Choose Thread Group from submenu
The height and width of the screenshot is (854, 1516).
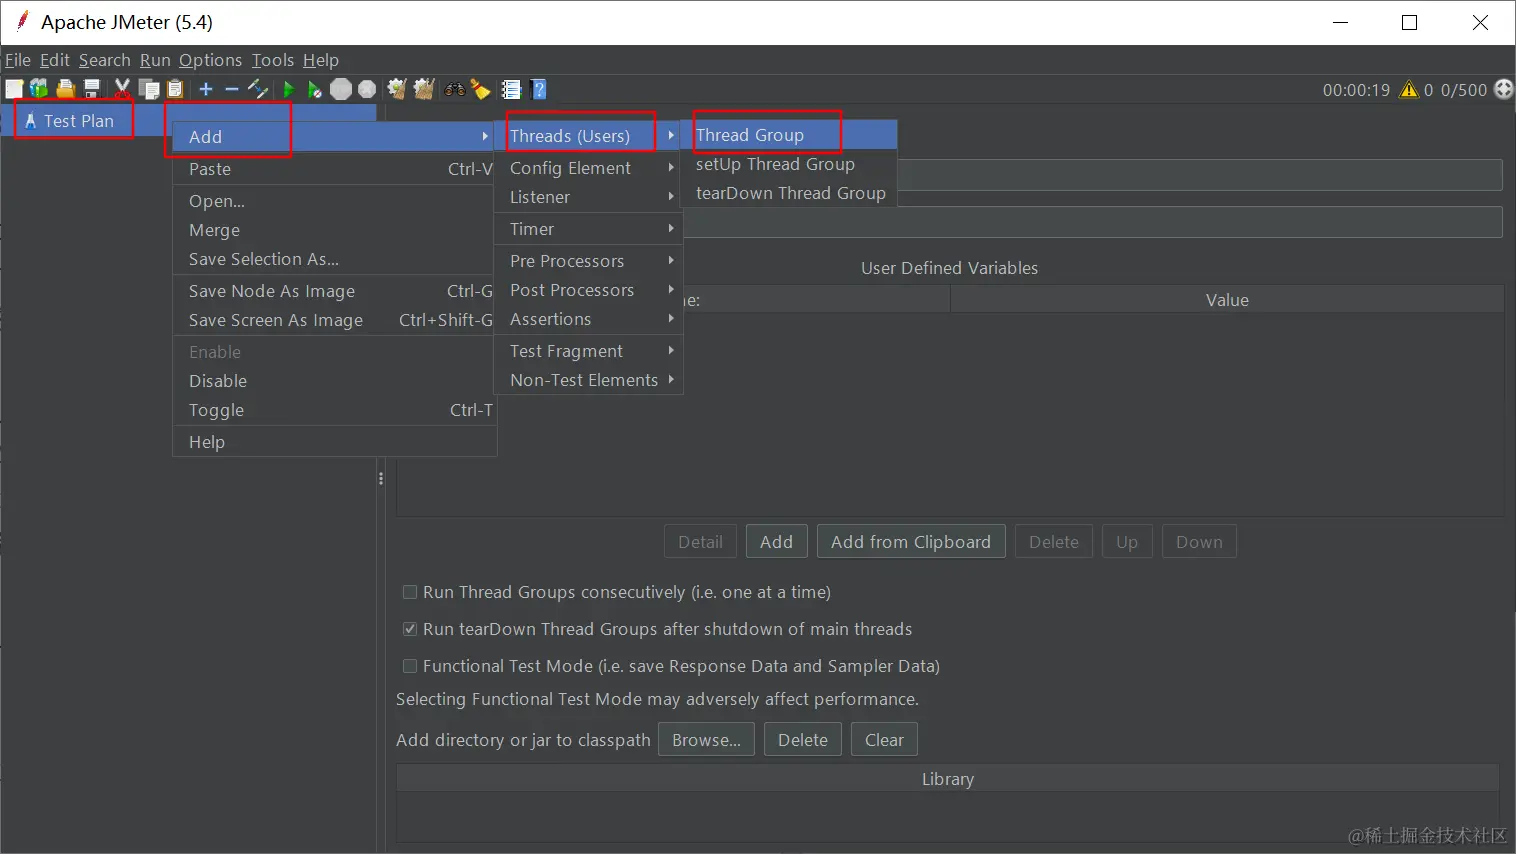(789, 135)
